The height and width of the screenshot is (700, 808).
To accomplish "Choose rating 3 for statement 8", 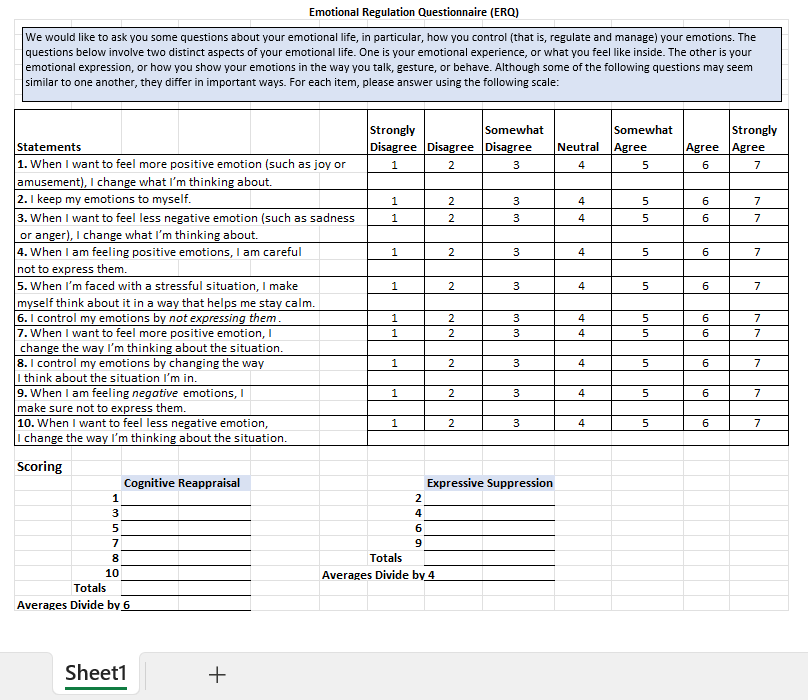I will pos(516,363).
